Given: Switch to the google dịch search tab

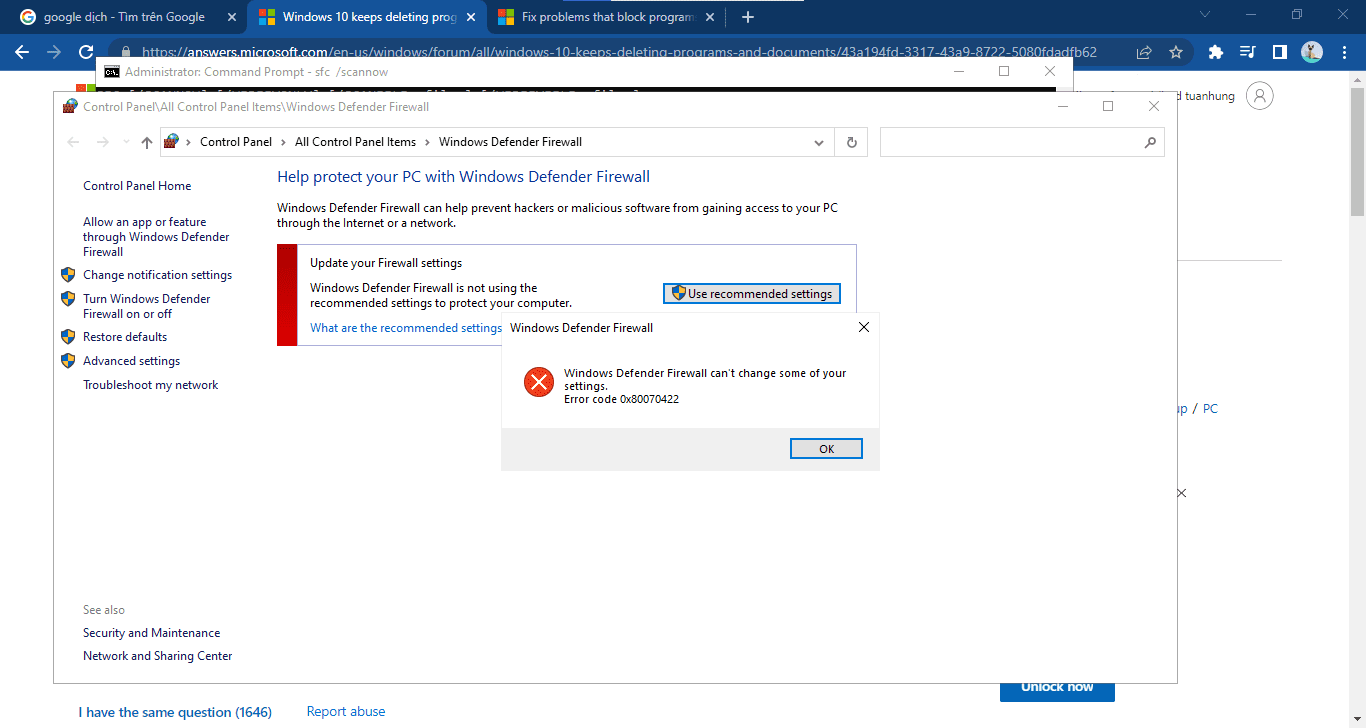Looking at the screenshot, I should pos(126,17).
